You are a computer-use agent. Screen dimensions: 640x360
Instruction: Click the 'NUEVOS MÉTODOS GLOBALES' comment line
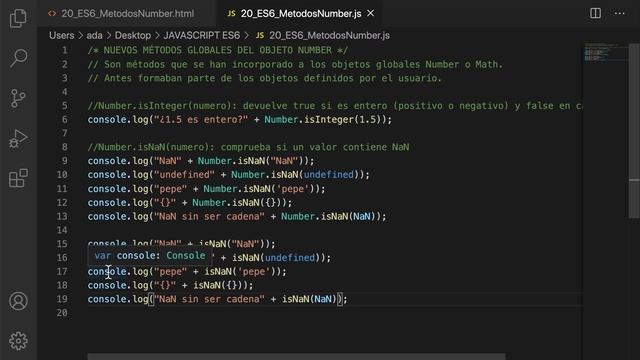(x=218, y=50)
